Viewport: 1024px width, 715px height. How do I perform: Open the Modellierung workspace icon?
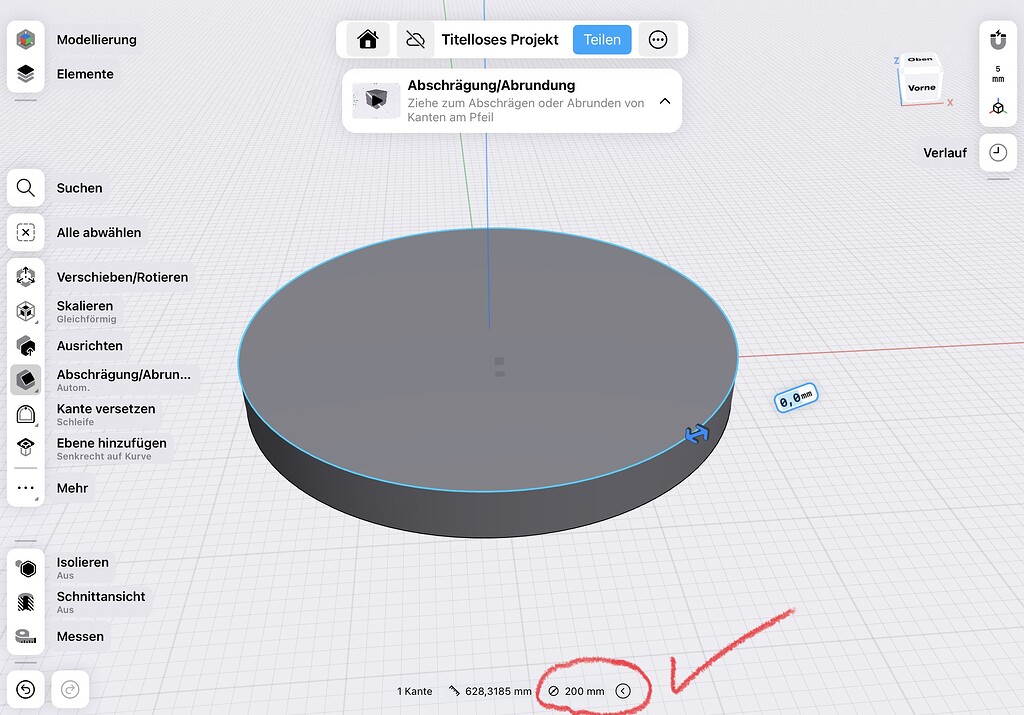point(25,40)
